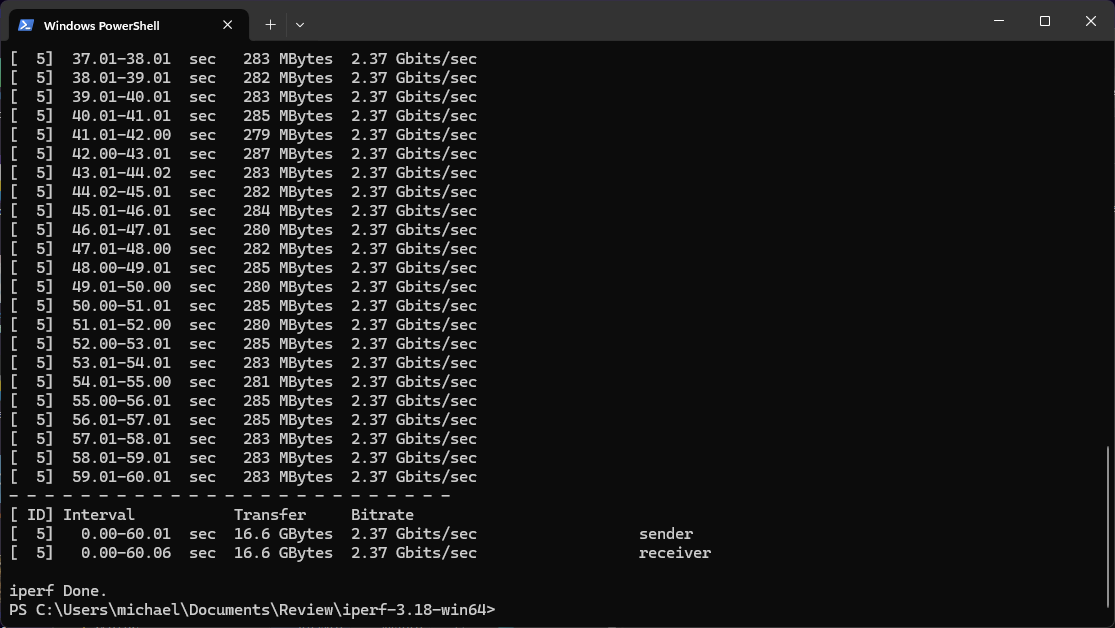The image size is (1115, 628).
Task: Click the word "receiver" in the summary
Action: click(675, 553)
